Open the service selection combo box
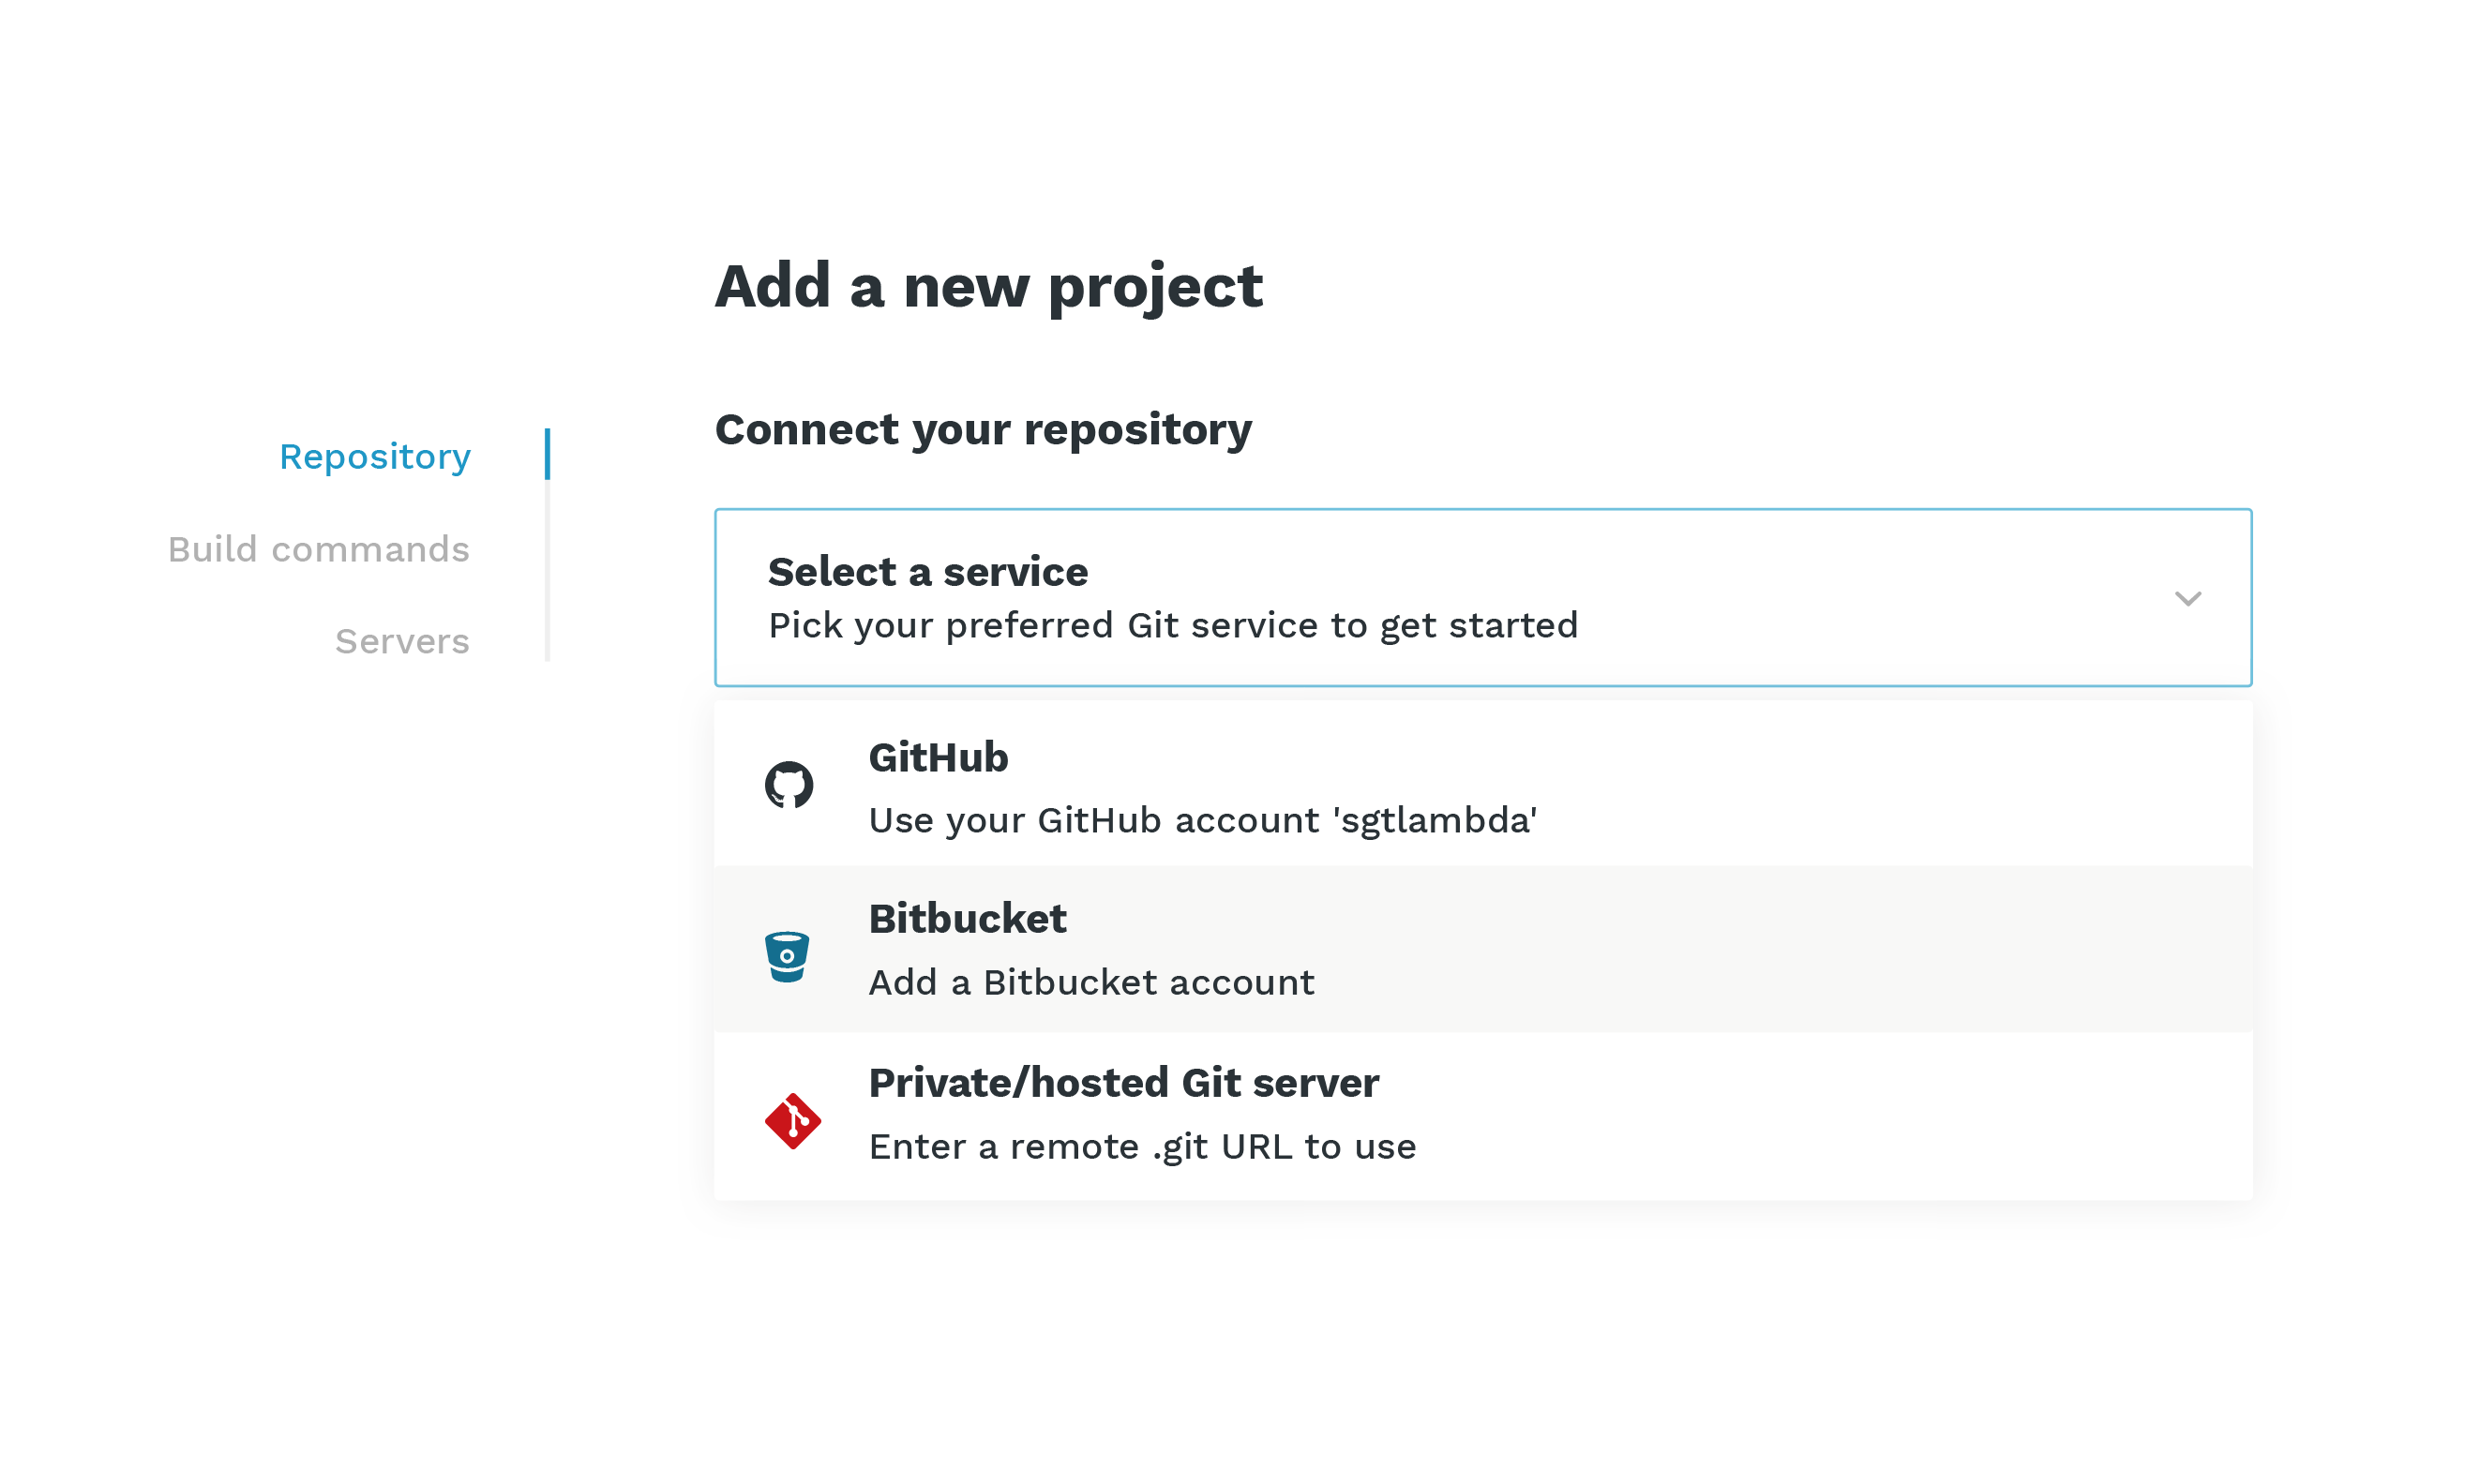This screenshot has height=1484, width=2480. [x=1483, y=598]
